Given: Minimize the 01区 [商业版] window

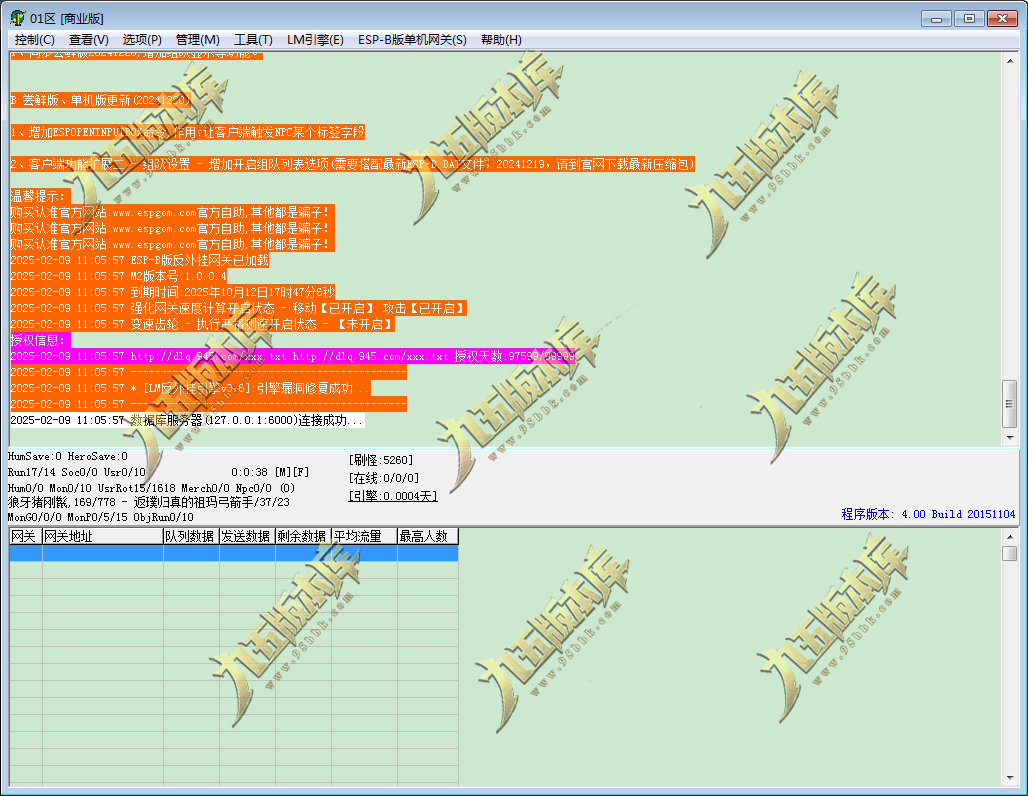Looking at the screenshot, I should pyautogui.click(x=936, y=18).
